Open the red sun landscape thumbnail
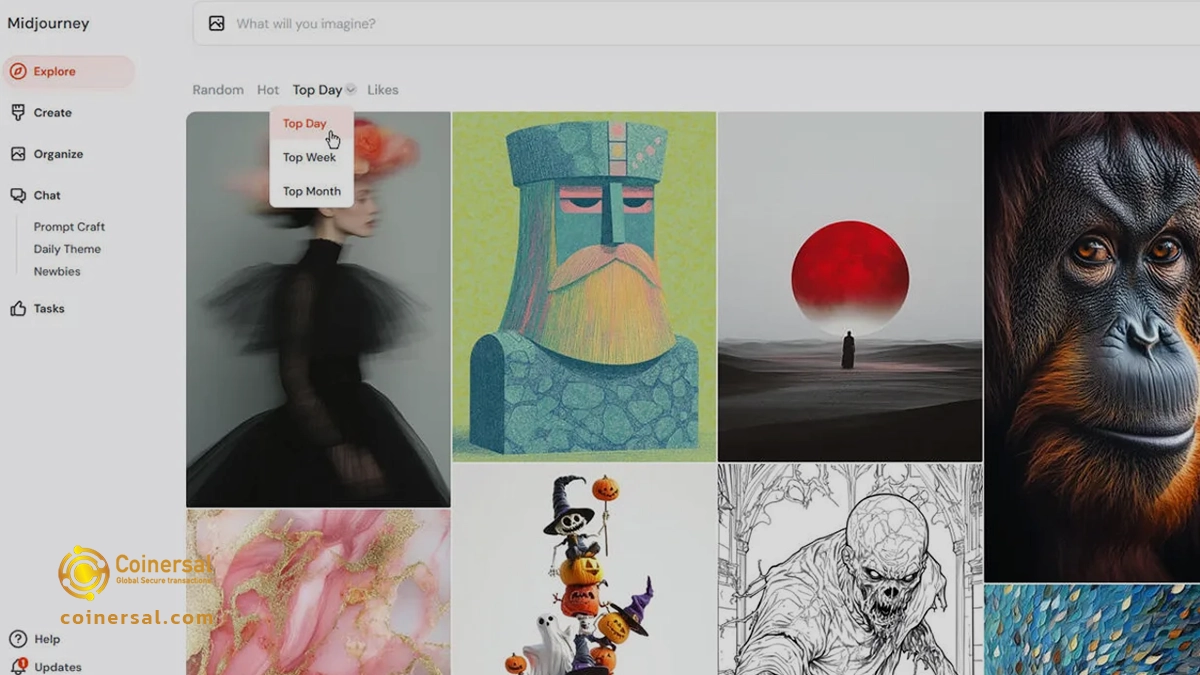This screenshot has width=1200, height=675. 849,286
